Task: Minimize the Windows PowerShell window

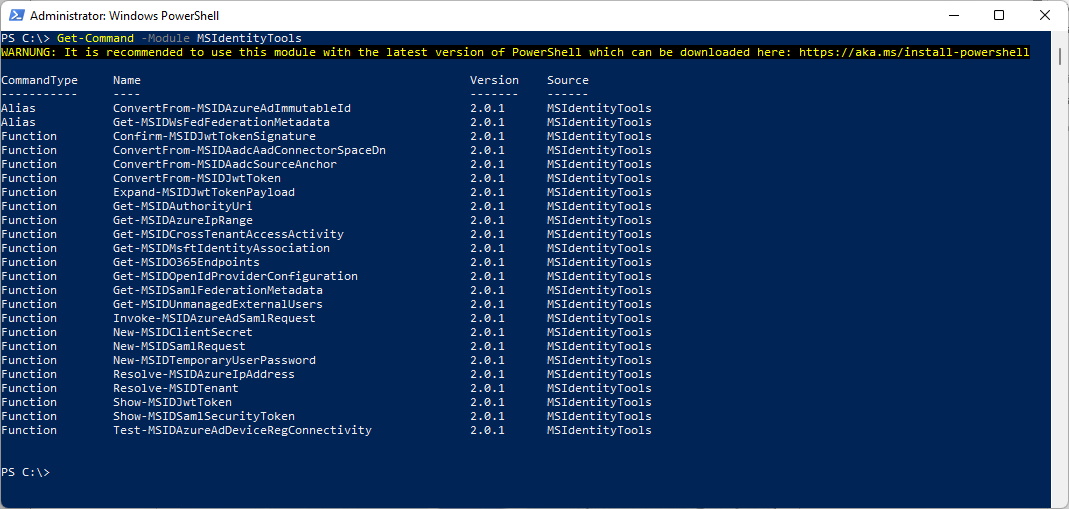Action: point(952,15)
